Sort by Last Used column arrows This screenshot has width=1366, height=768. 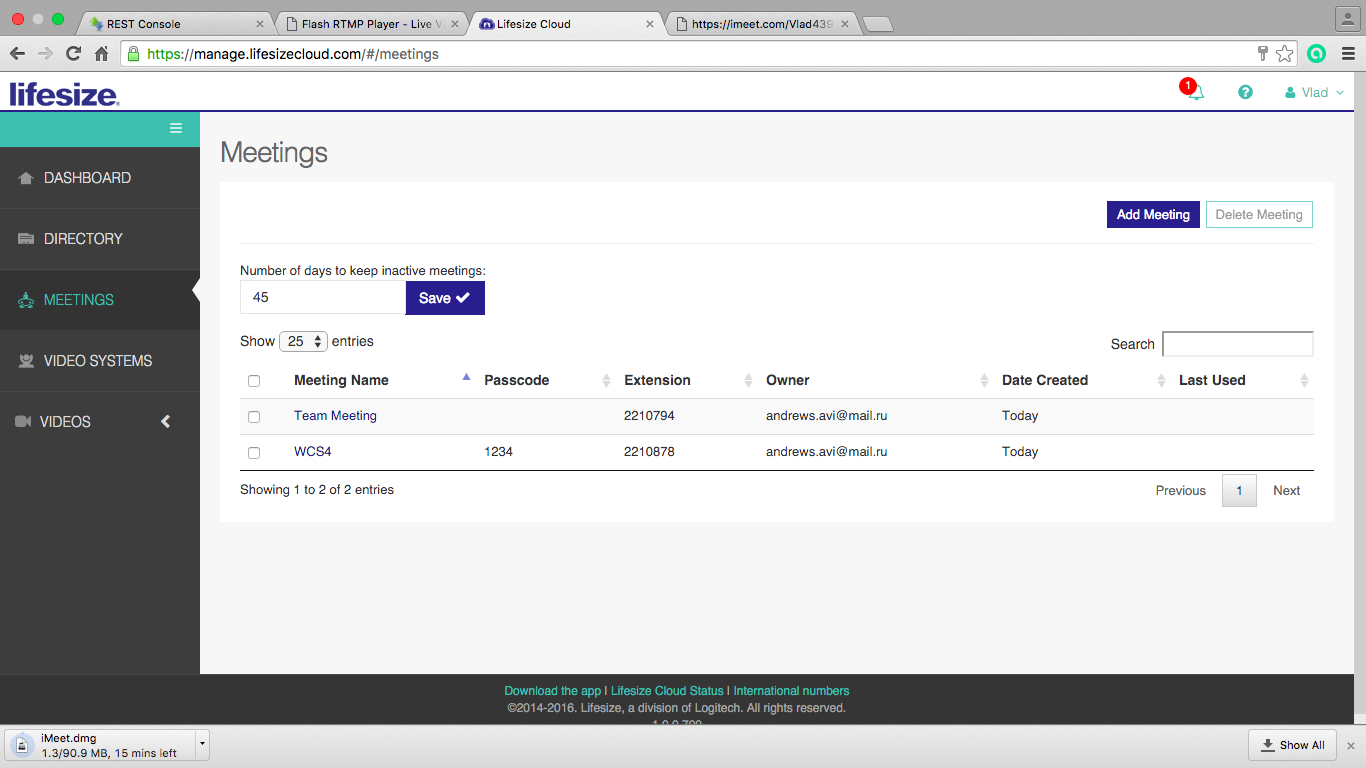tap(1304, 380)
